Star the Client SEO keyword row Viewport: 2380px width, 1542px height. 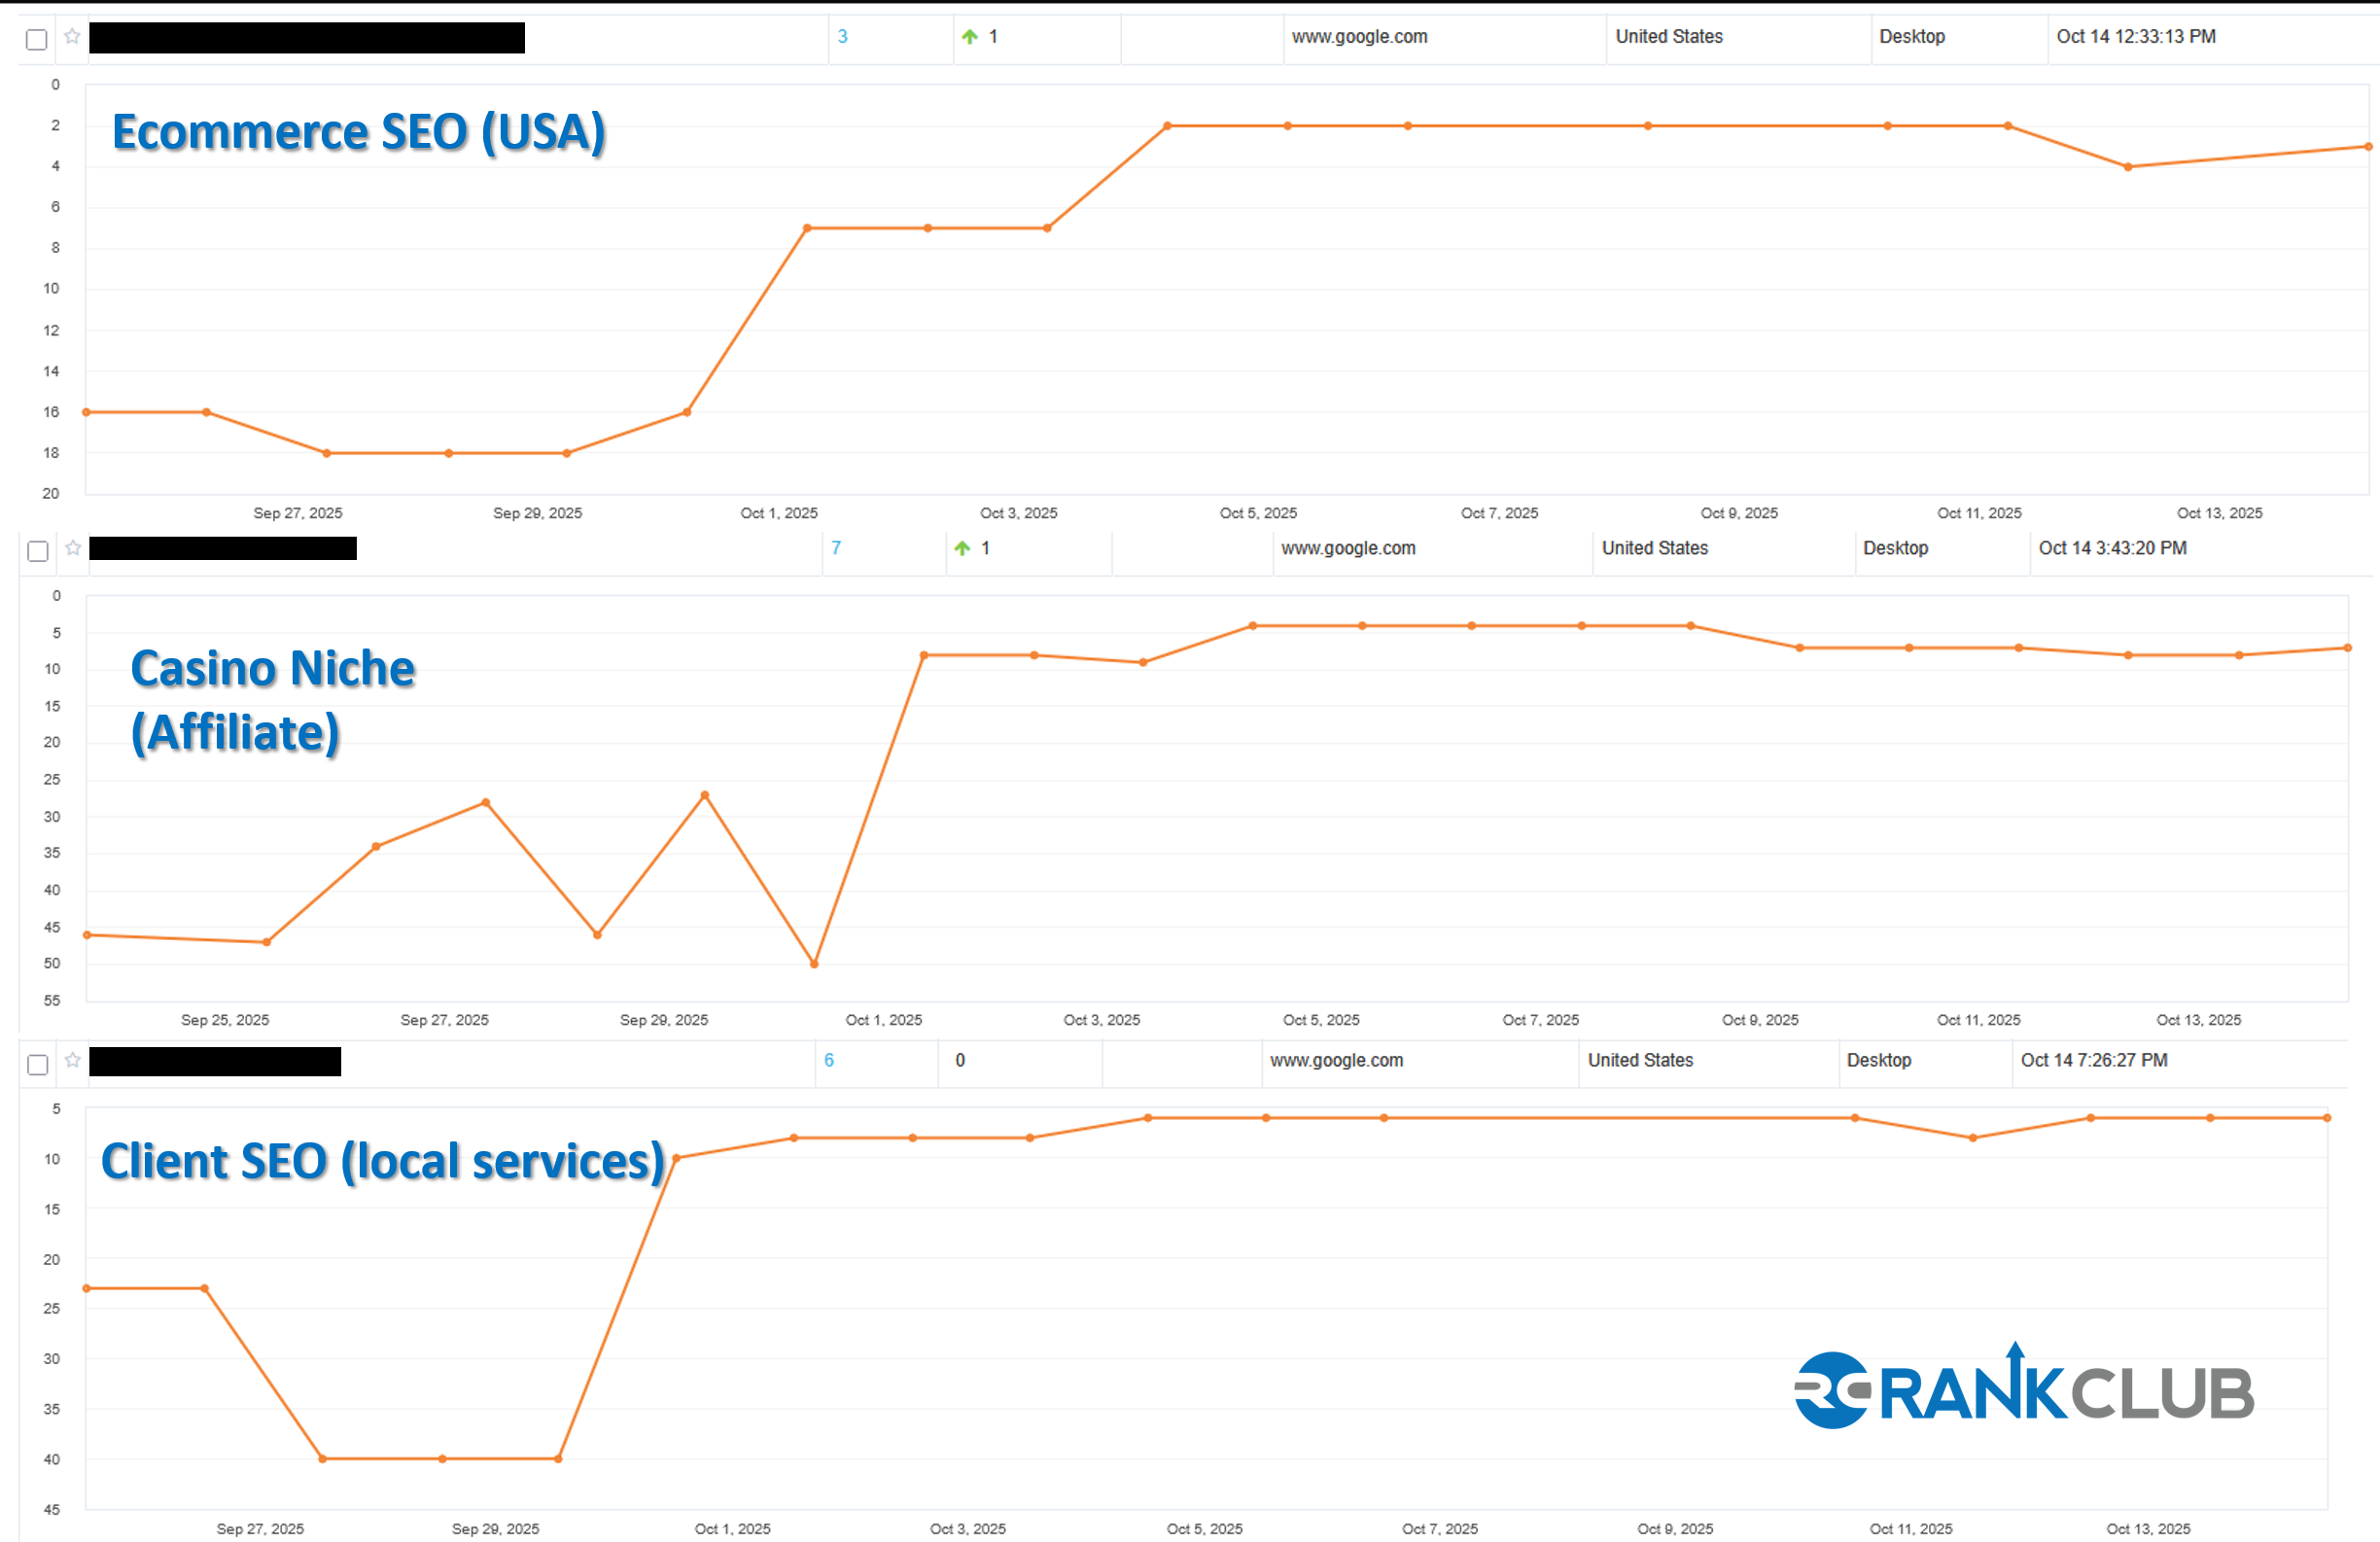click(x=73, y=1060)
